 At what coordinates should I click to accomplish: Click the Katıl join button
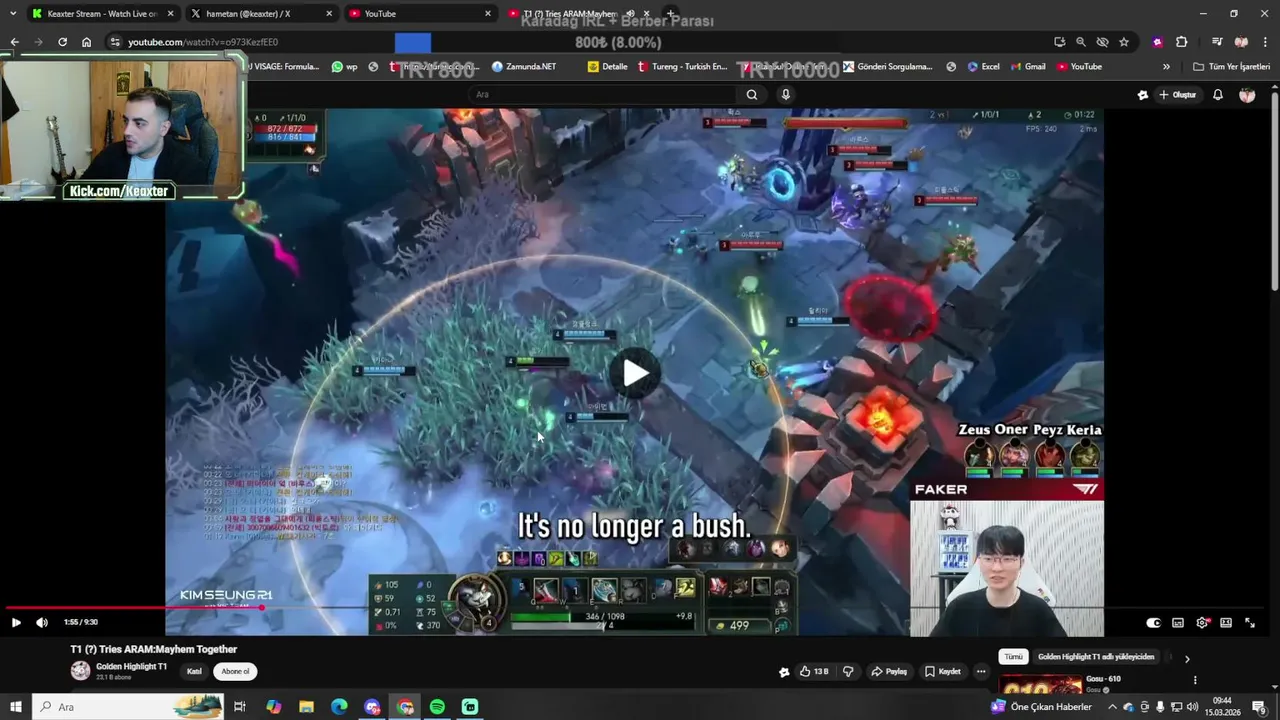[194, 672]
